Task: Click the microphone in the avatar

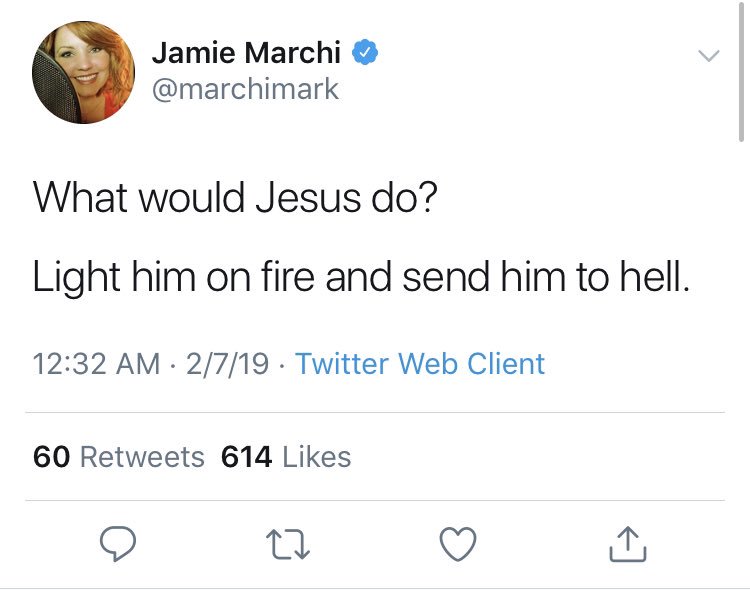Action: [52, 85]
